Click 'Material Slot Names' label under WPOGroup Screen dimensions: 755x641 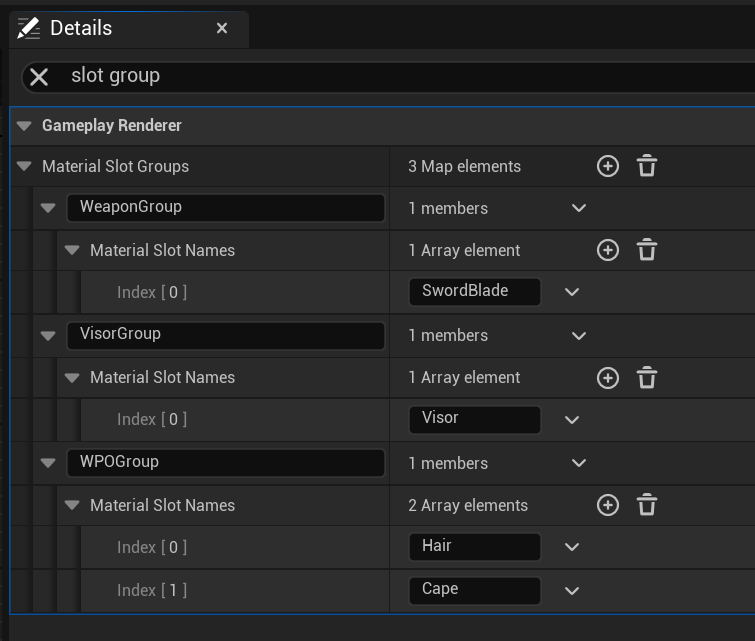point(162,506)
